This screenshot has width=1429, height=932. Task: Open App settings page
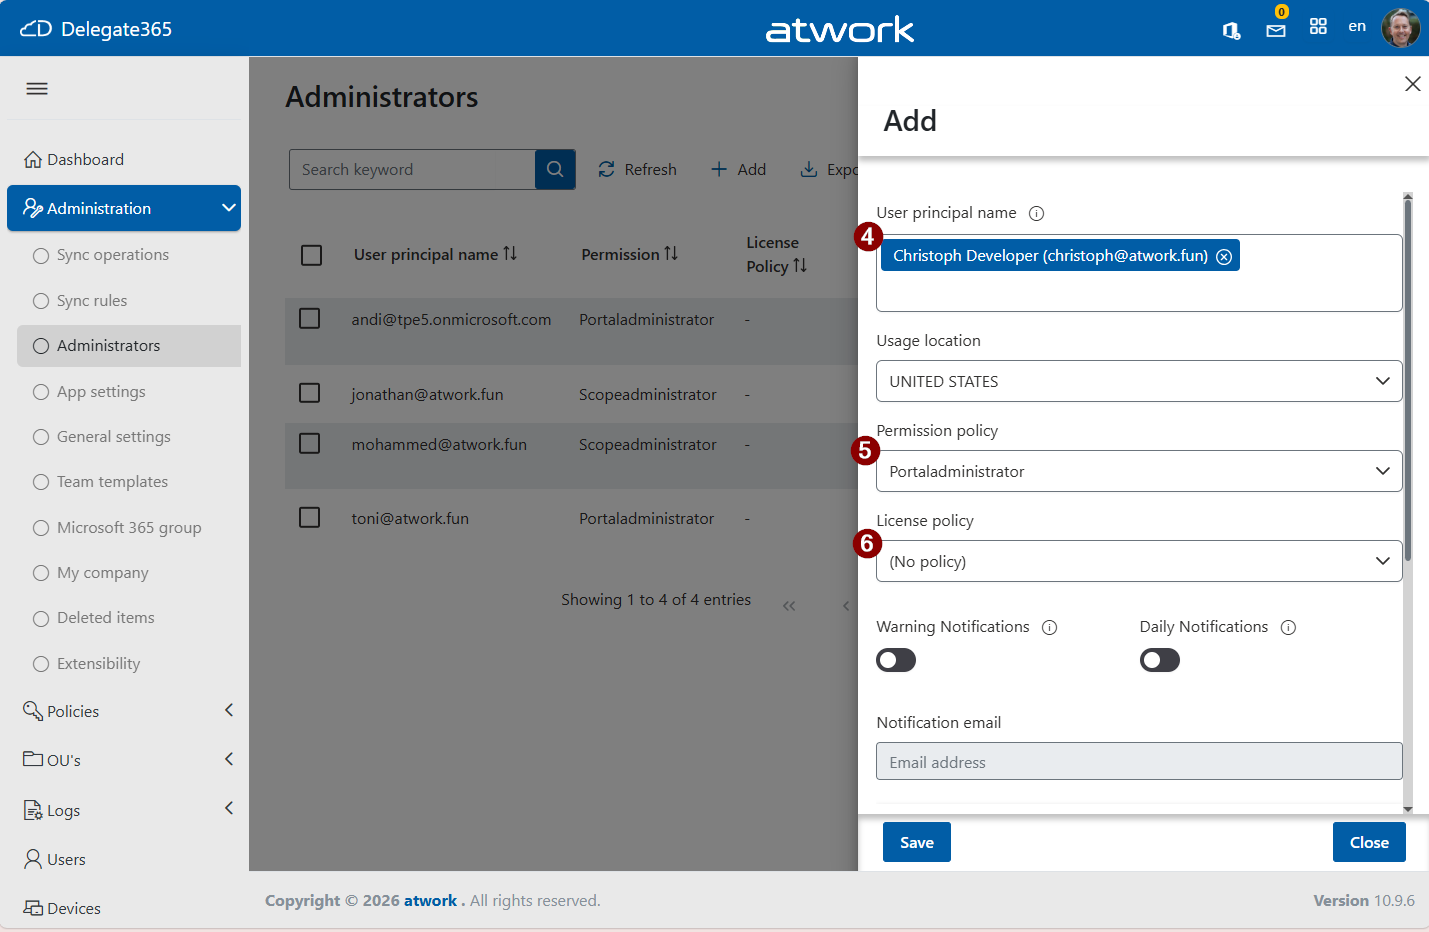(129, 392)
